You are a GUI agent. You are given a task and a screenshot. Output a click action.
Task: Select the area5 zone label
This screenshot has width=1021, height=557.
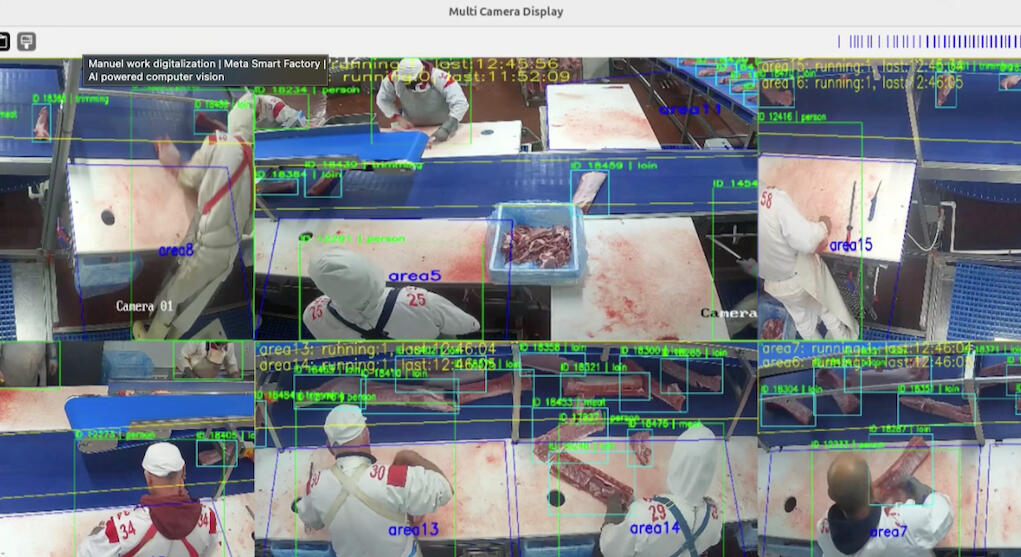click(x=414, y=276)
